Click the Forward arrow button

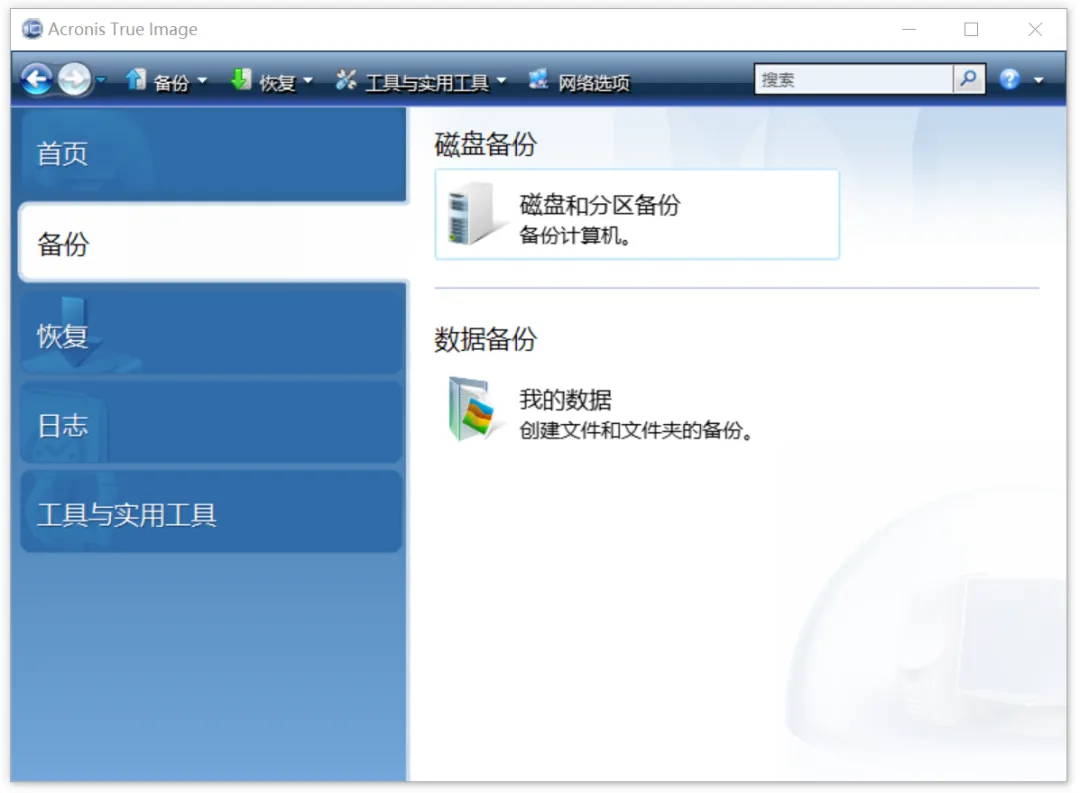74,79
